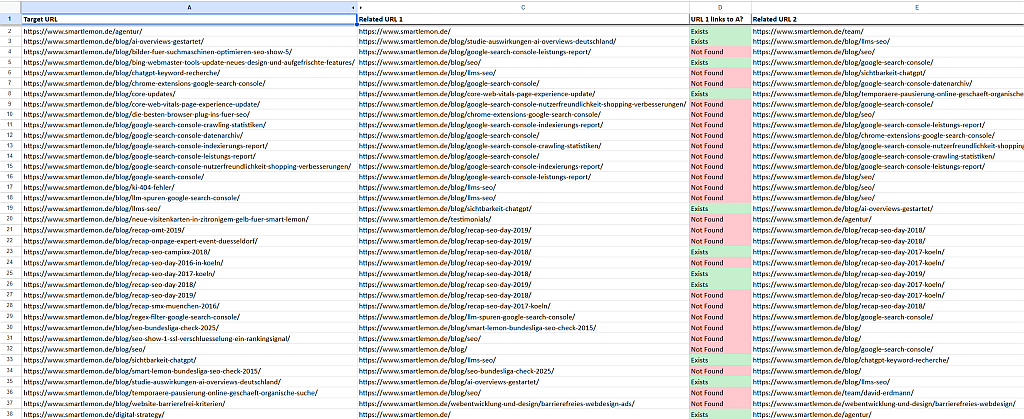Click Related URL 2 cell ending in /team/david-erdmann/

pyautogui.click(x=888, y=393)
